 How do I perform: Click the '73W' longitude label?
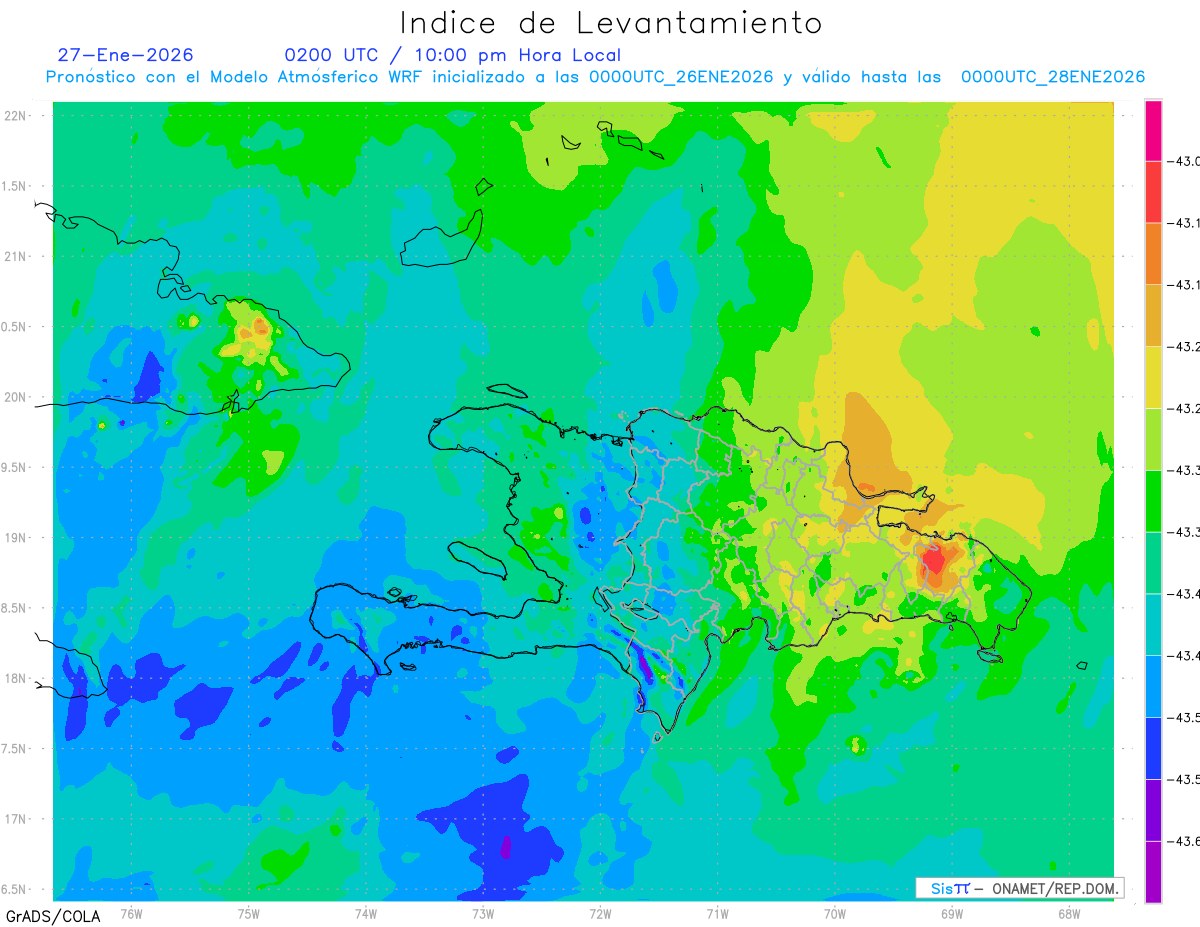pos(483,913)
